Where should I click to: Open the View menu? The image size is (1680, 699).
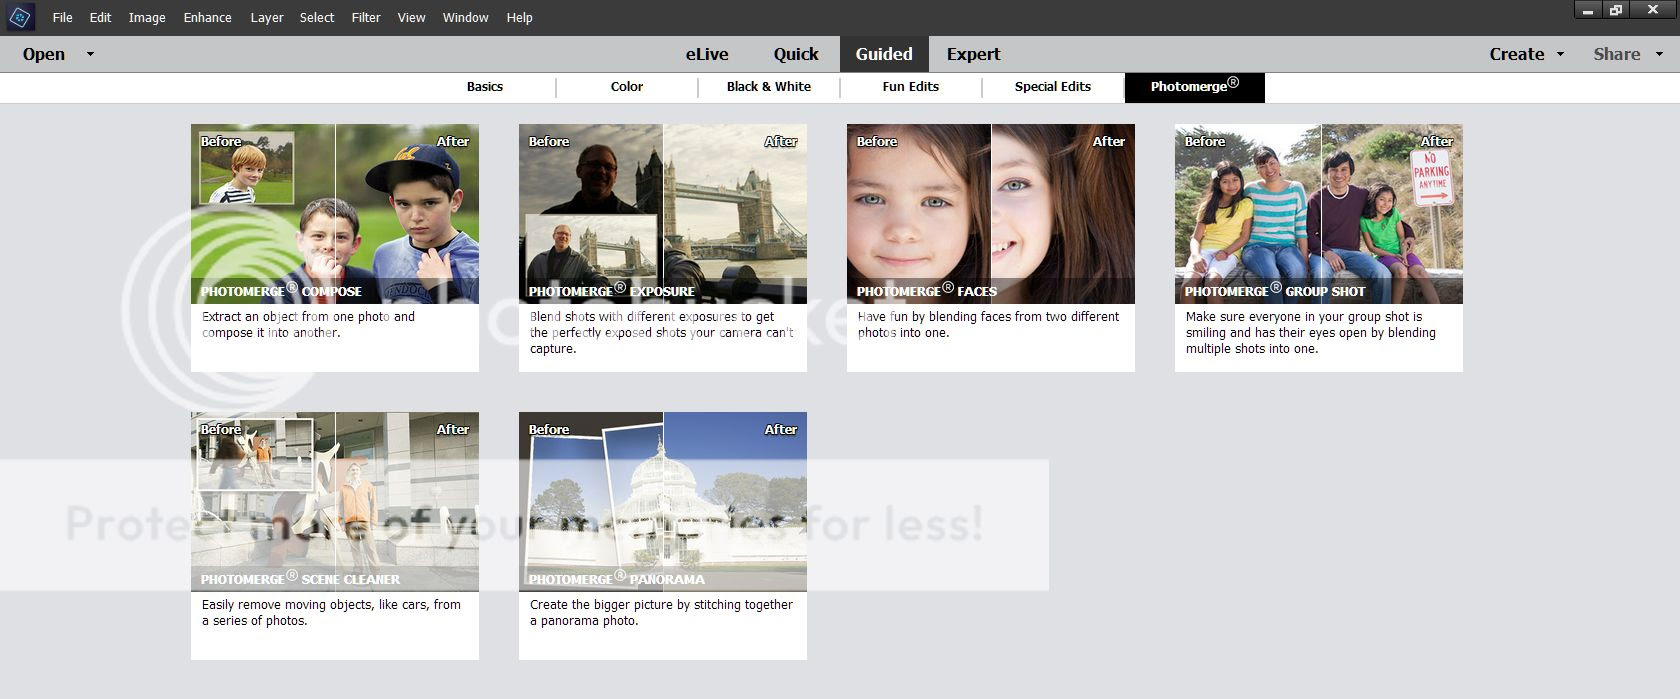point(411,18)
